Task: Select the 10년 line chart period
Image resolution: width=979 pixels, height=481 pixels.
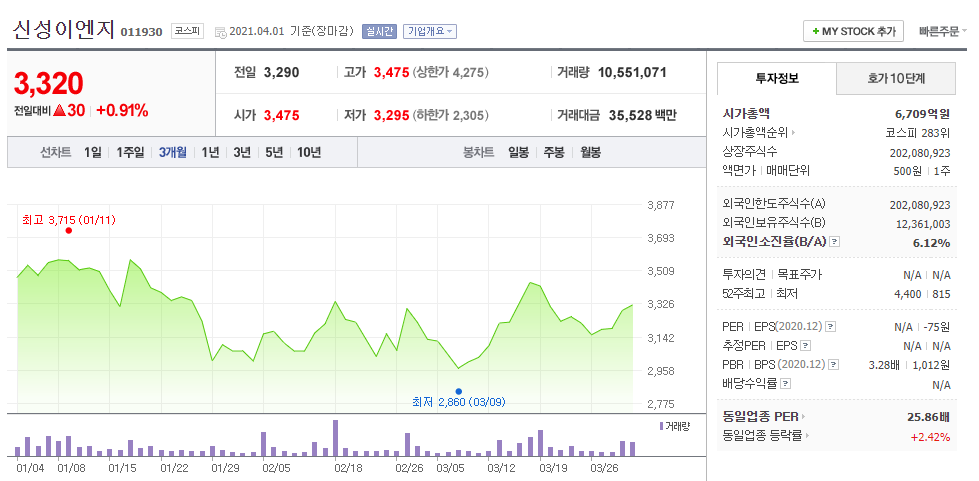Action: point(309,152)
